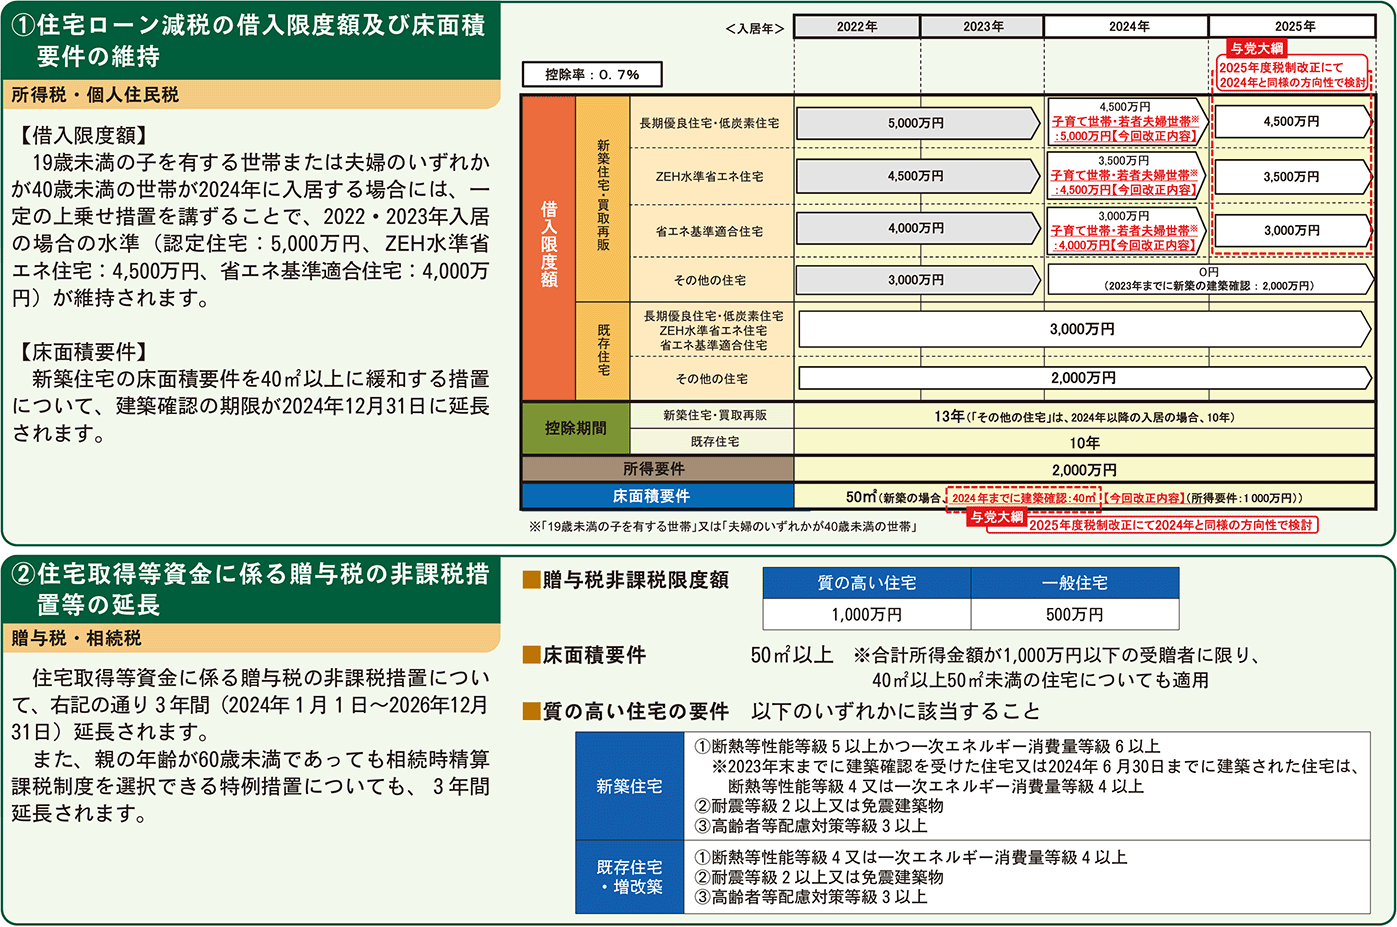Click その他の住宅 row label under 既存住宅
The width and height of the screenshot is (1397, 927).
pos(711,379)
